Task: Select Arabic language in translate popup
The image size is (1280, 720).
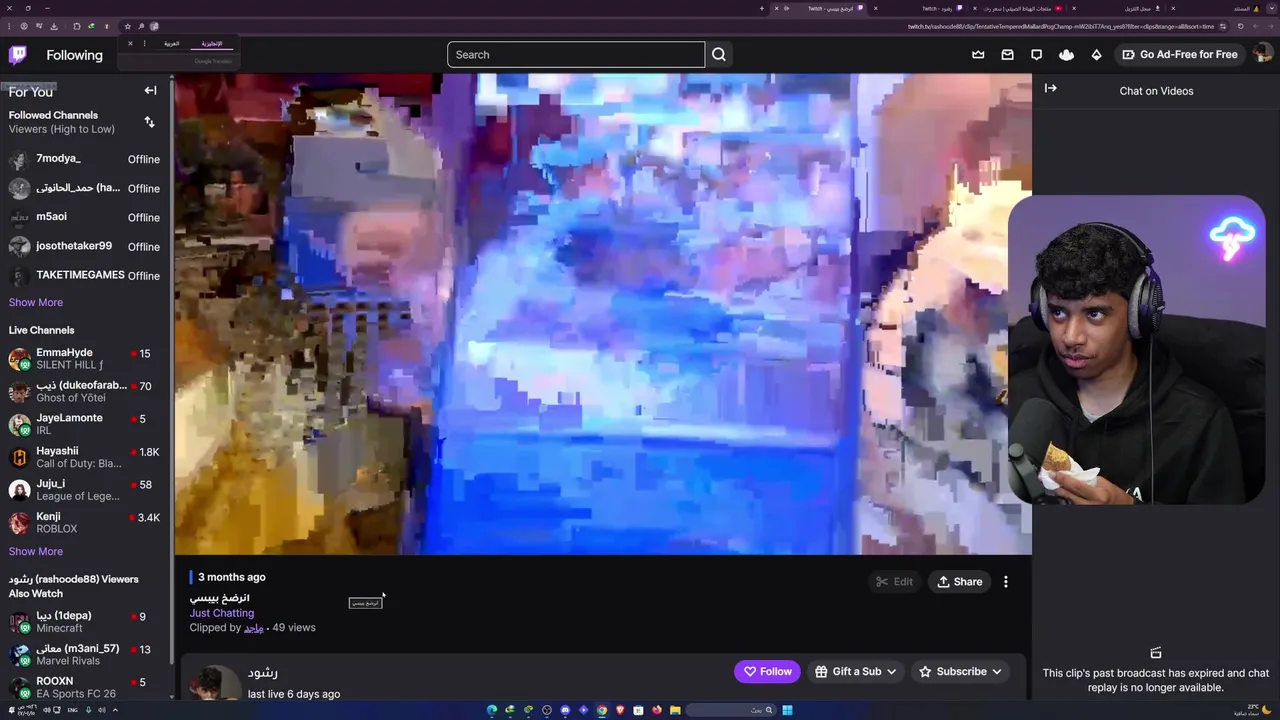Action: (x=172, y=44)
